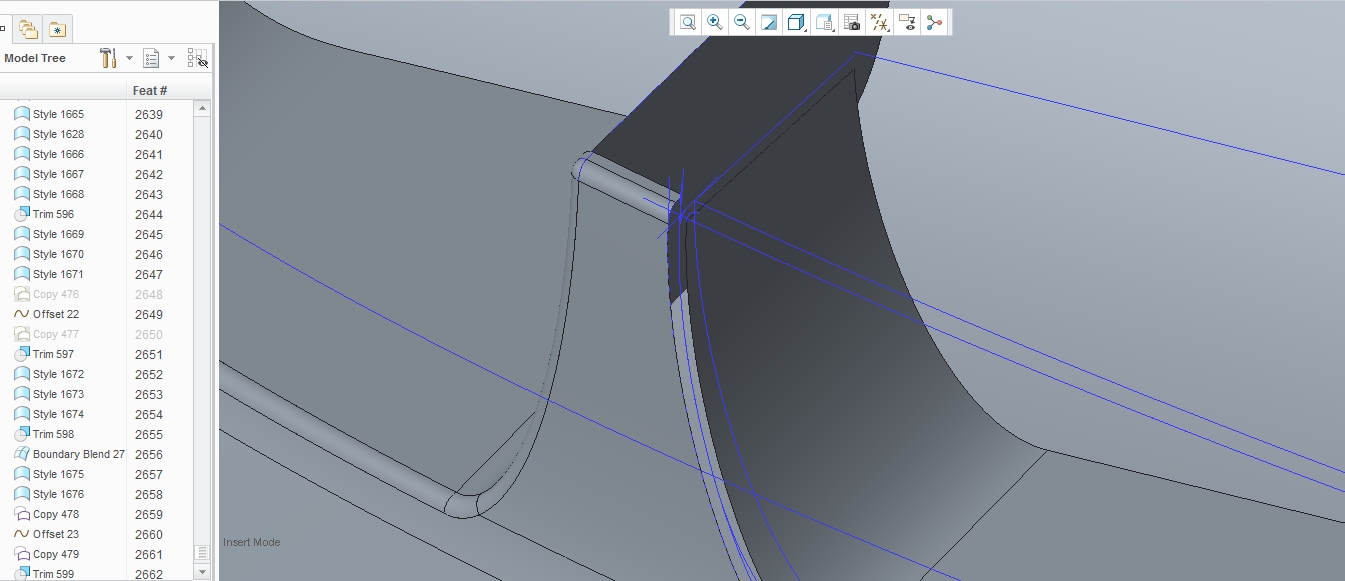Select Style 1628 feature
Viewport: 1345px width, 581px height.
pos(58,134)
